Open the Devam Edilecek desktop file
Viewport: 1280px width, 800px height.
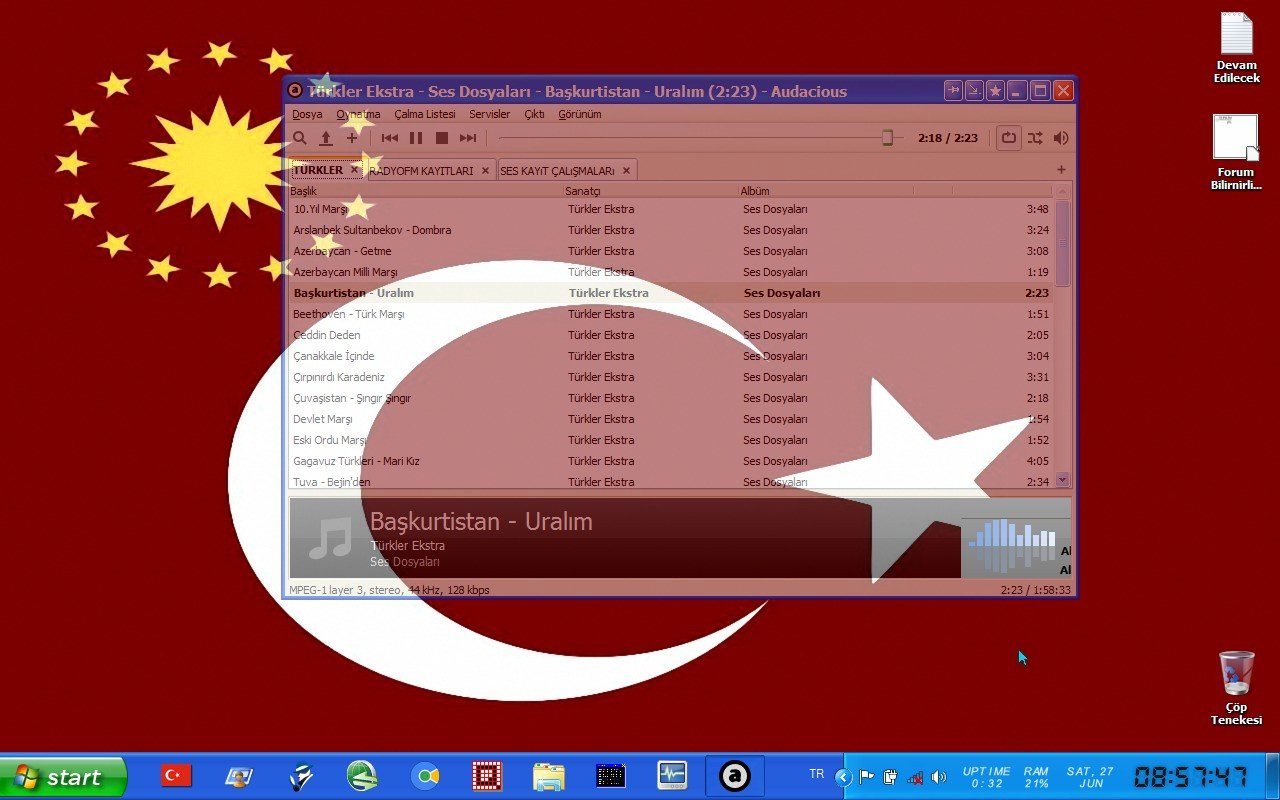pos(1236,48)
